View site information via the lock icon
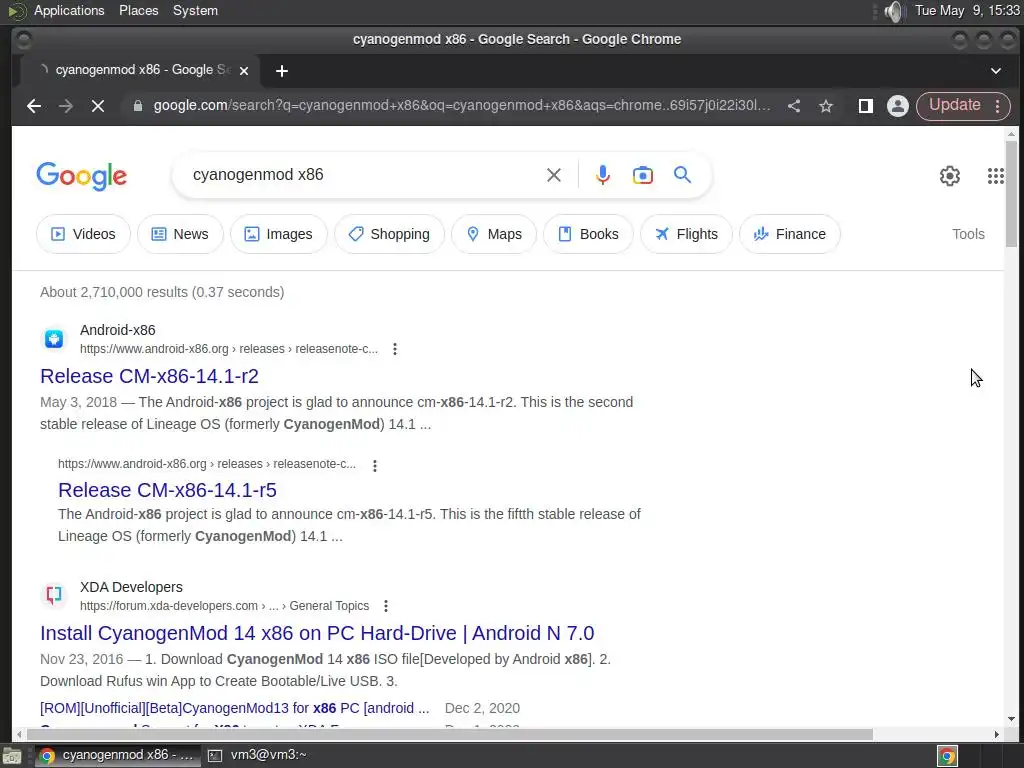This screenshot has width=1024, height=768. [x=138, y=106]
